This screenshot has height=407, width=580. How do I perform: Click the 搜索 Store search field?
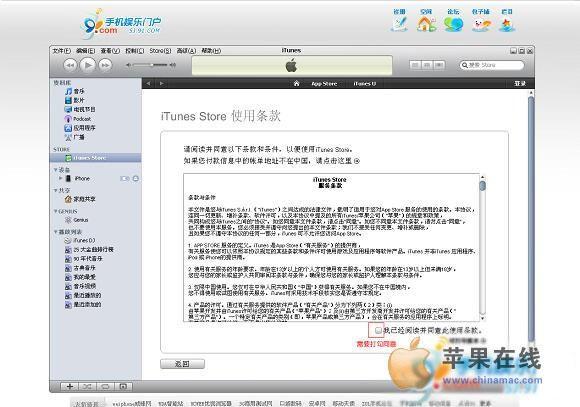tap(492, 65)
